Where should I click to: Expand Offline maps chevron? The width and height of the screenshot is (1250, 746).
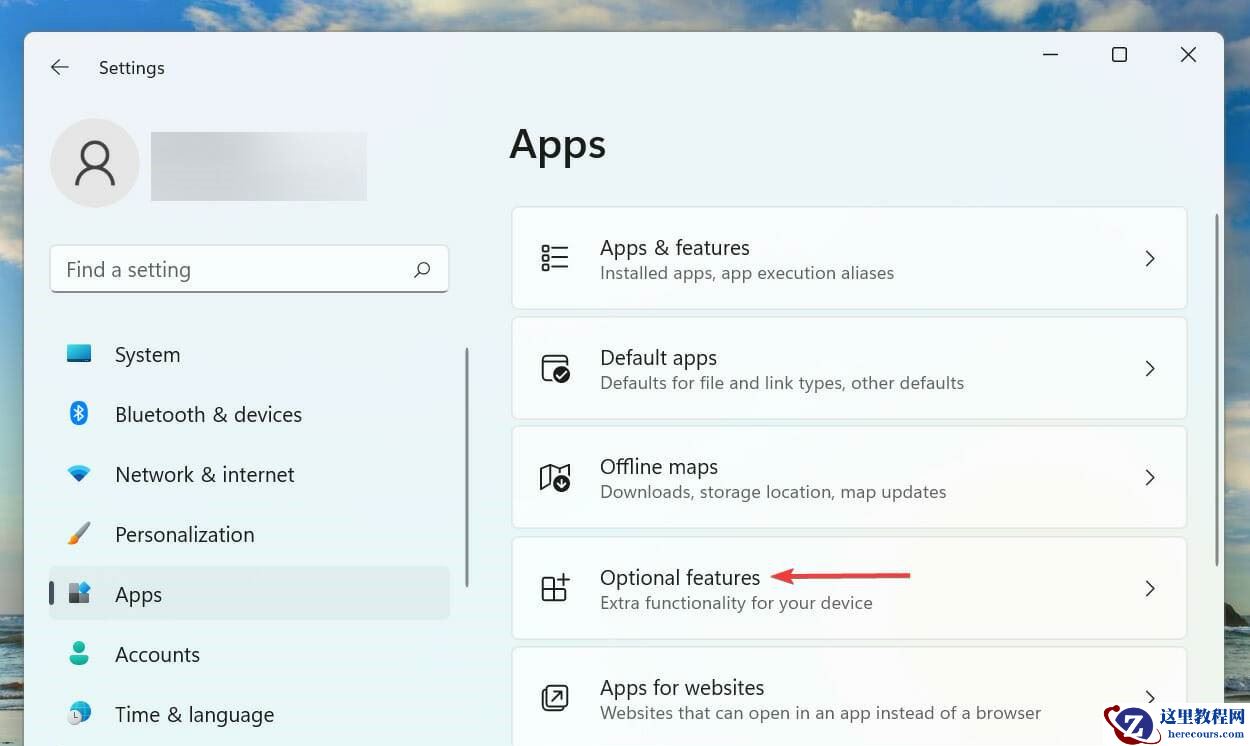click(x=1150, y=477)
